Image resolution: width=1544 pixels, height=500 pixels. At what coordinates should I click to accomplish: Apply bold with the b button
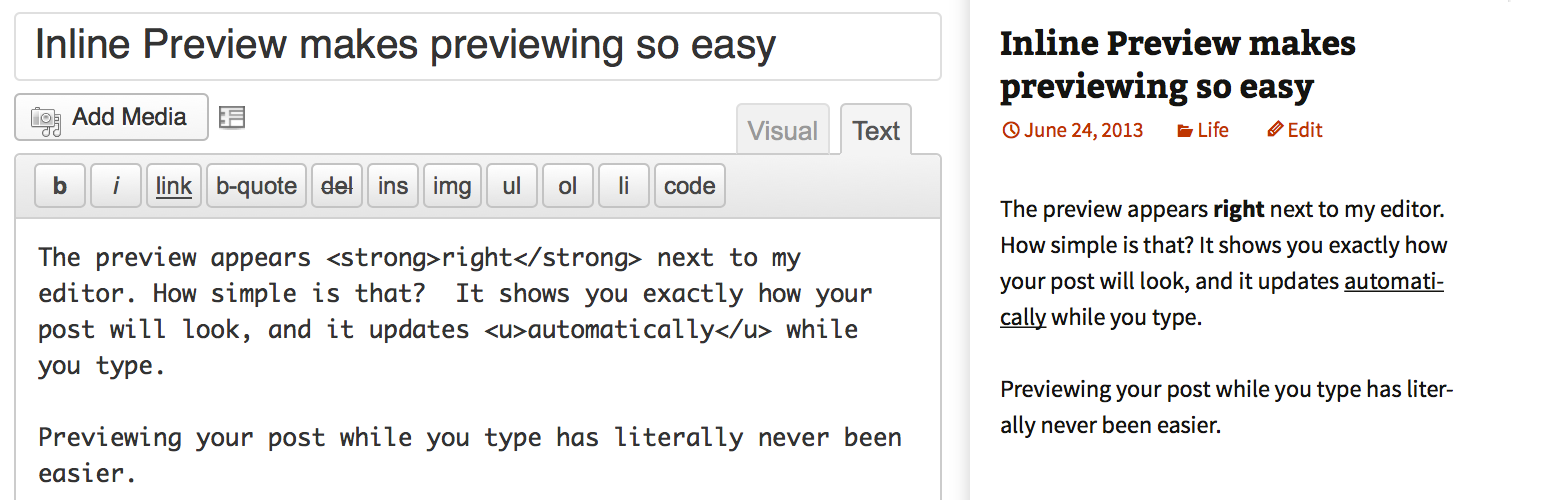click(60, 186)
